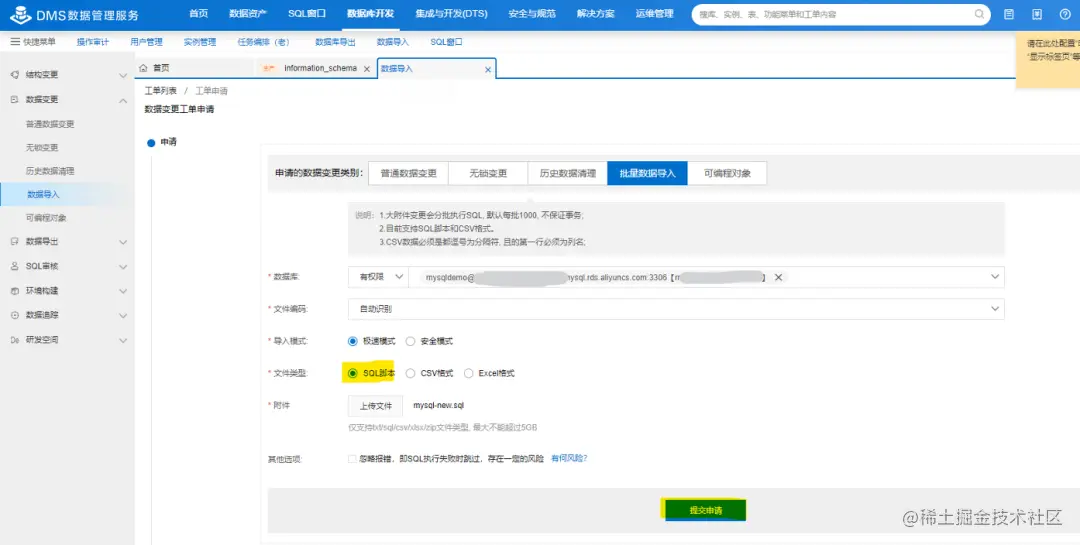Viewport: 1080px width, 545px height.
Task: Open the 运维管理 top menu
Action: coord(654,14)
